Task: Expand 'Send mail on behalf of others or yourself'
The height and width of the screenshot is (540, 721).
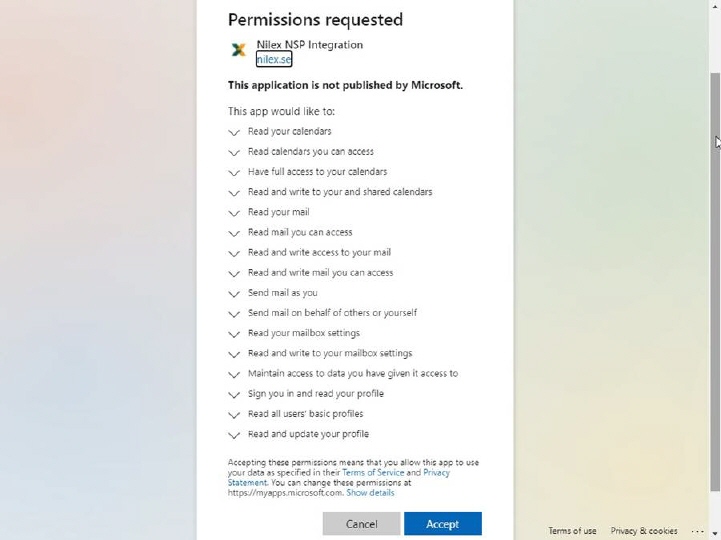Action: (234, 313)
